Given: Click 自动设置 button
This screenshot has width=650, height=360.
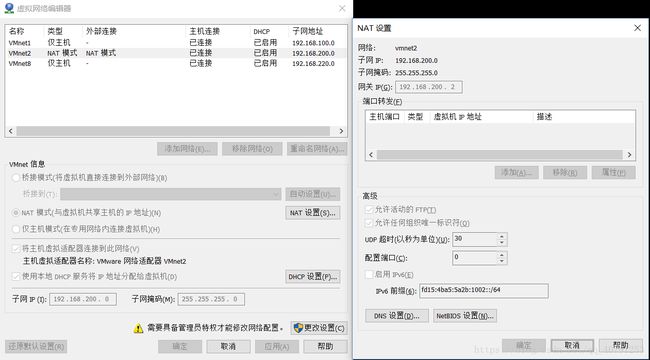Looking at the screenshot, I should [313, 194].
